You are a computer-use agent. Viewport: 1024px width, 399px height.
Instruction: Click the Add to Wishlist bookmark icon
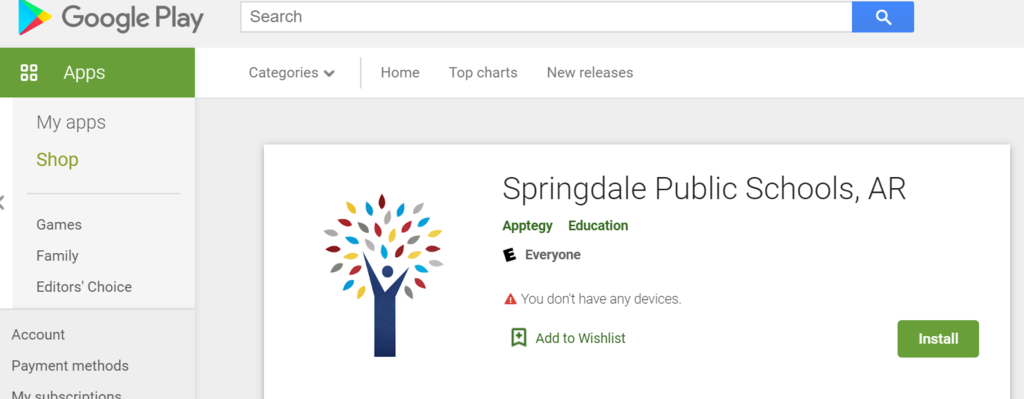point(519,338)
